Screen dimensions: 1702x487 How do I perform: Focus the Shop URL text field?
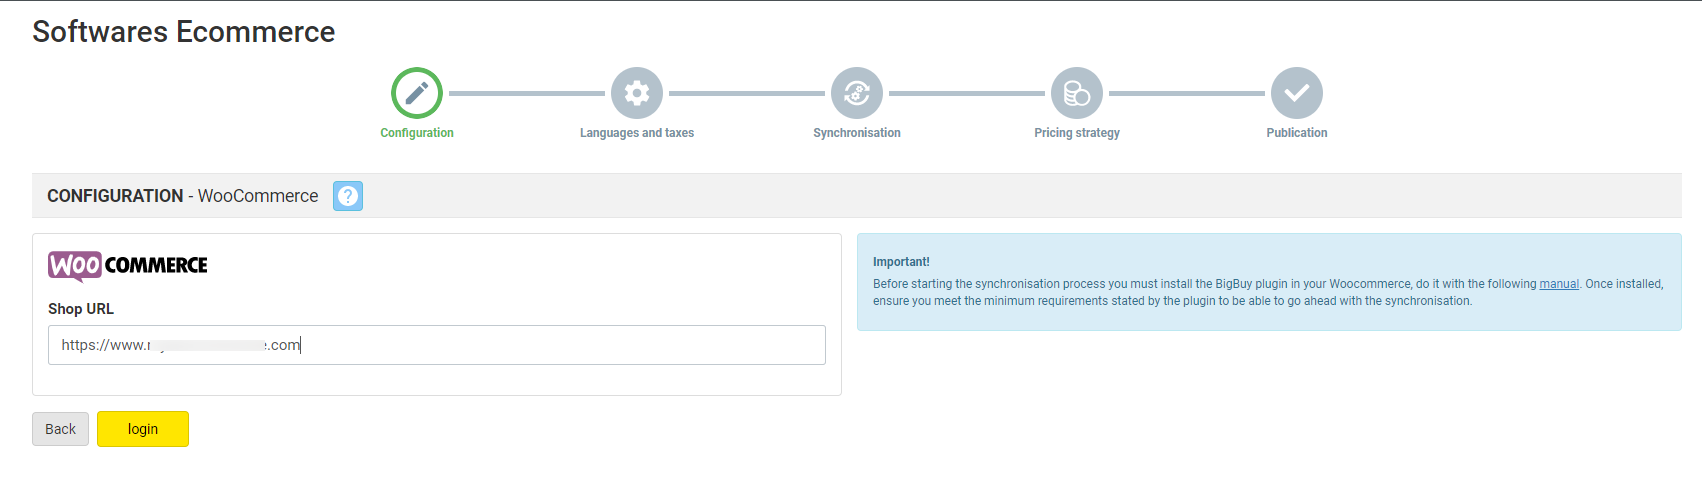[437, 345]
